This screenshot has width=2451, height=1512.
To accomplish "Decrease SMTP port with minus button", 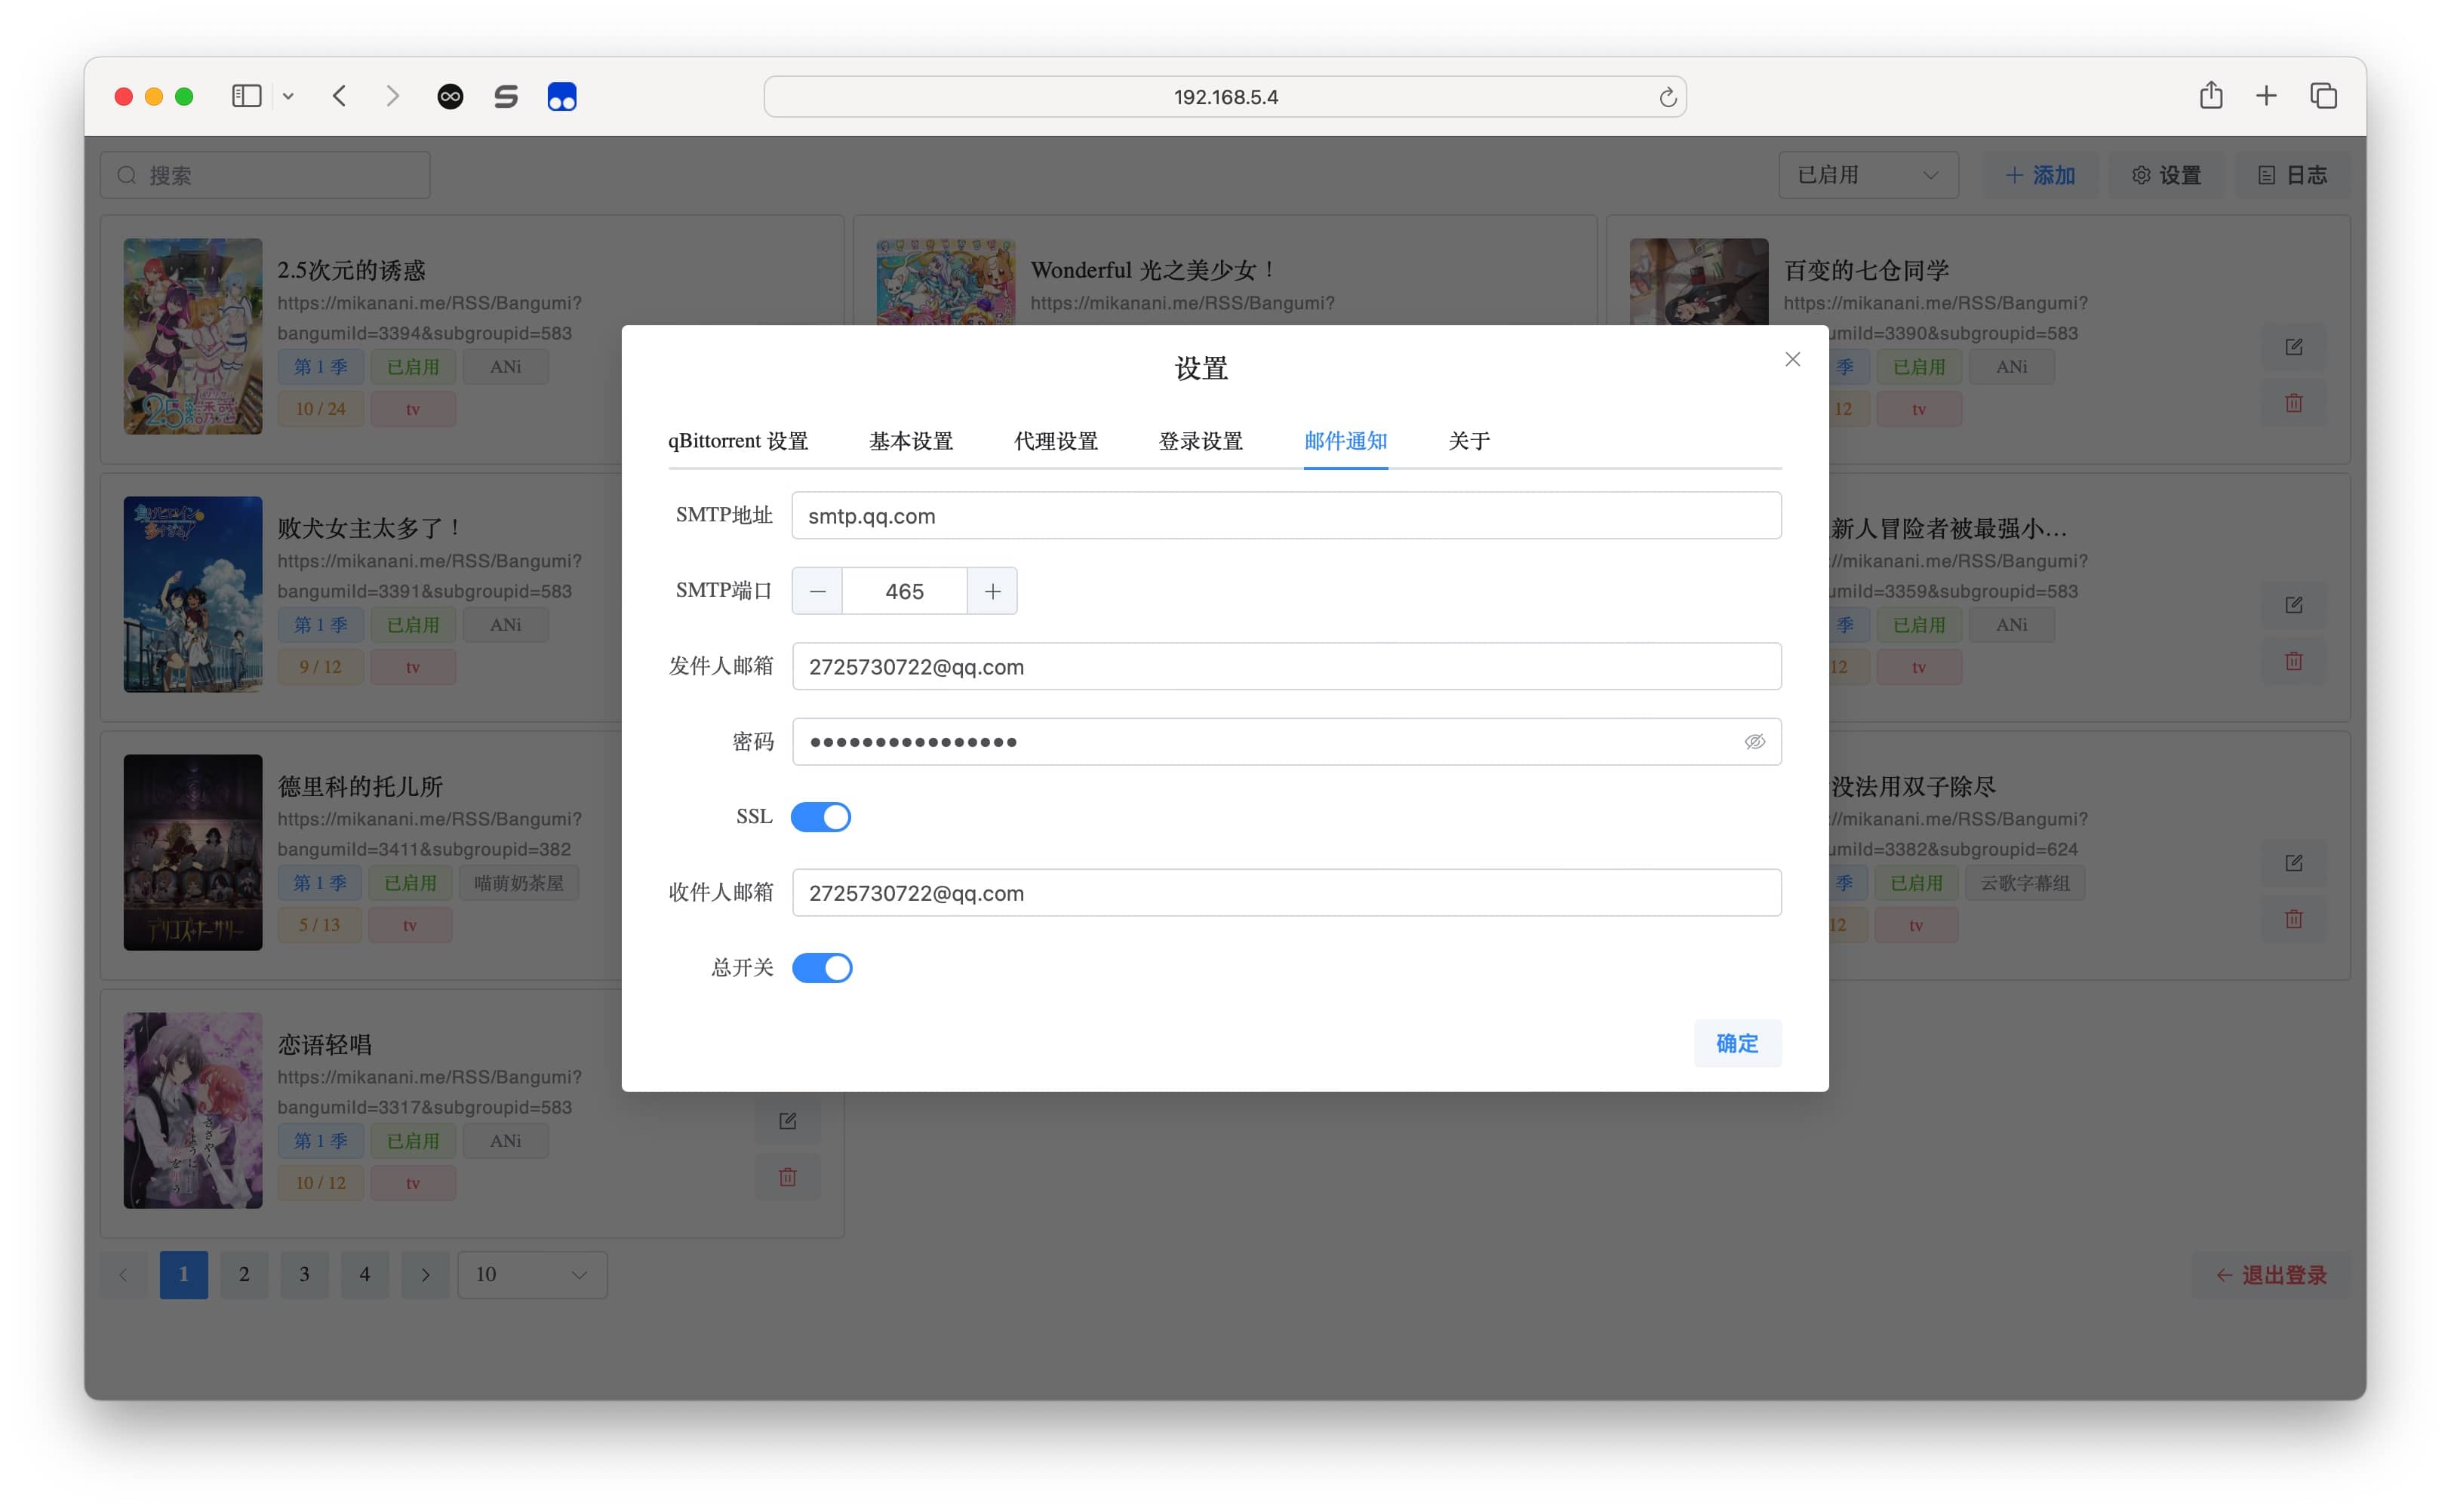I will click(817, 591).
